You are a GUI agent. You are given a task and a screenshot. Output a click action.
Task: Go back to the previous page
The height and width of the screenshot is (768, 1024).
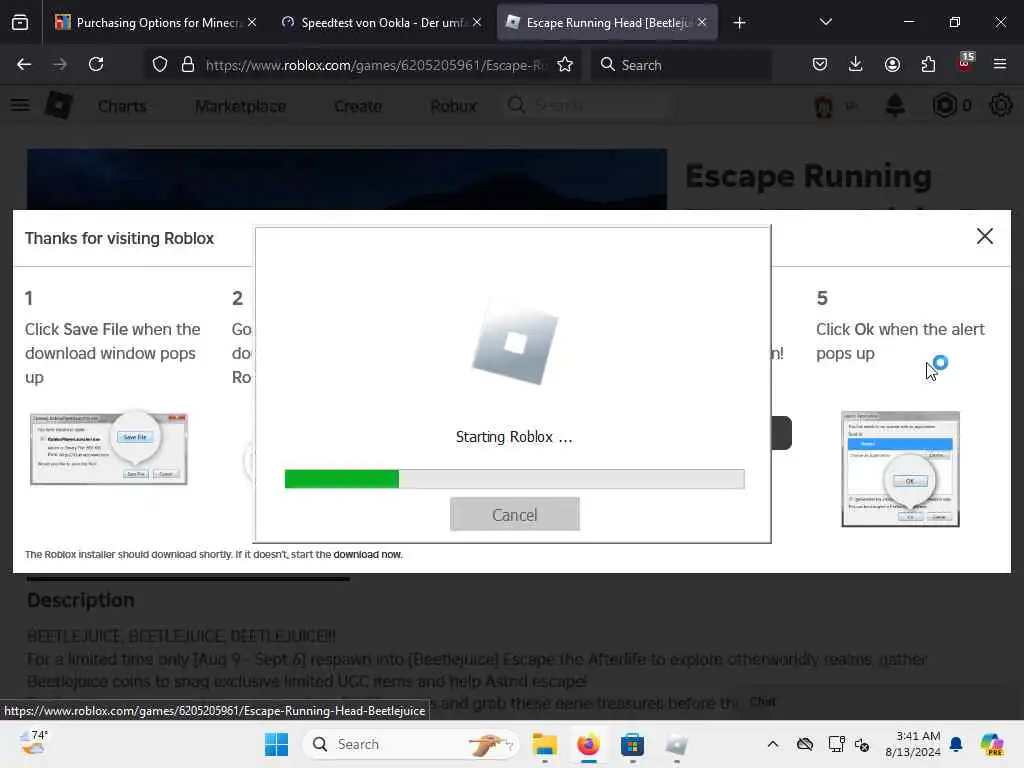pos(24,64)
